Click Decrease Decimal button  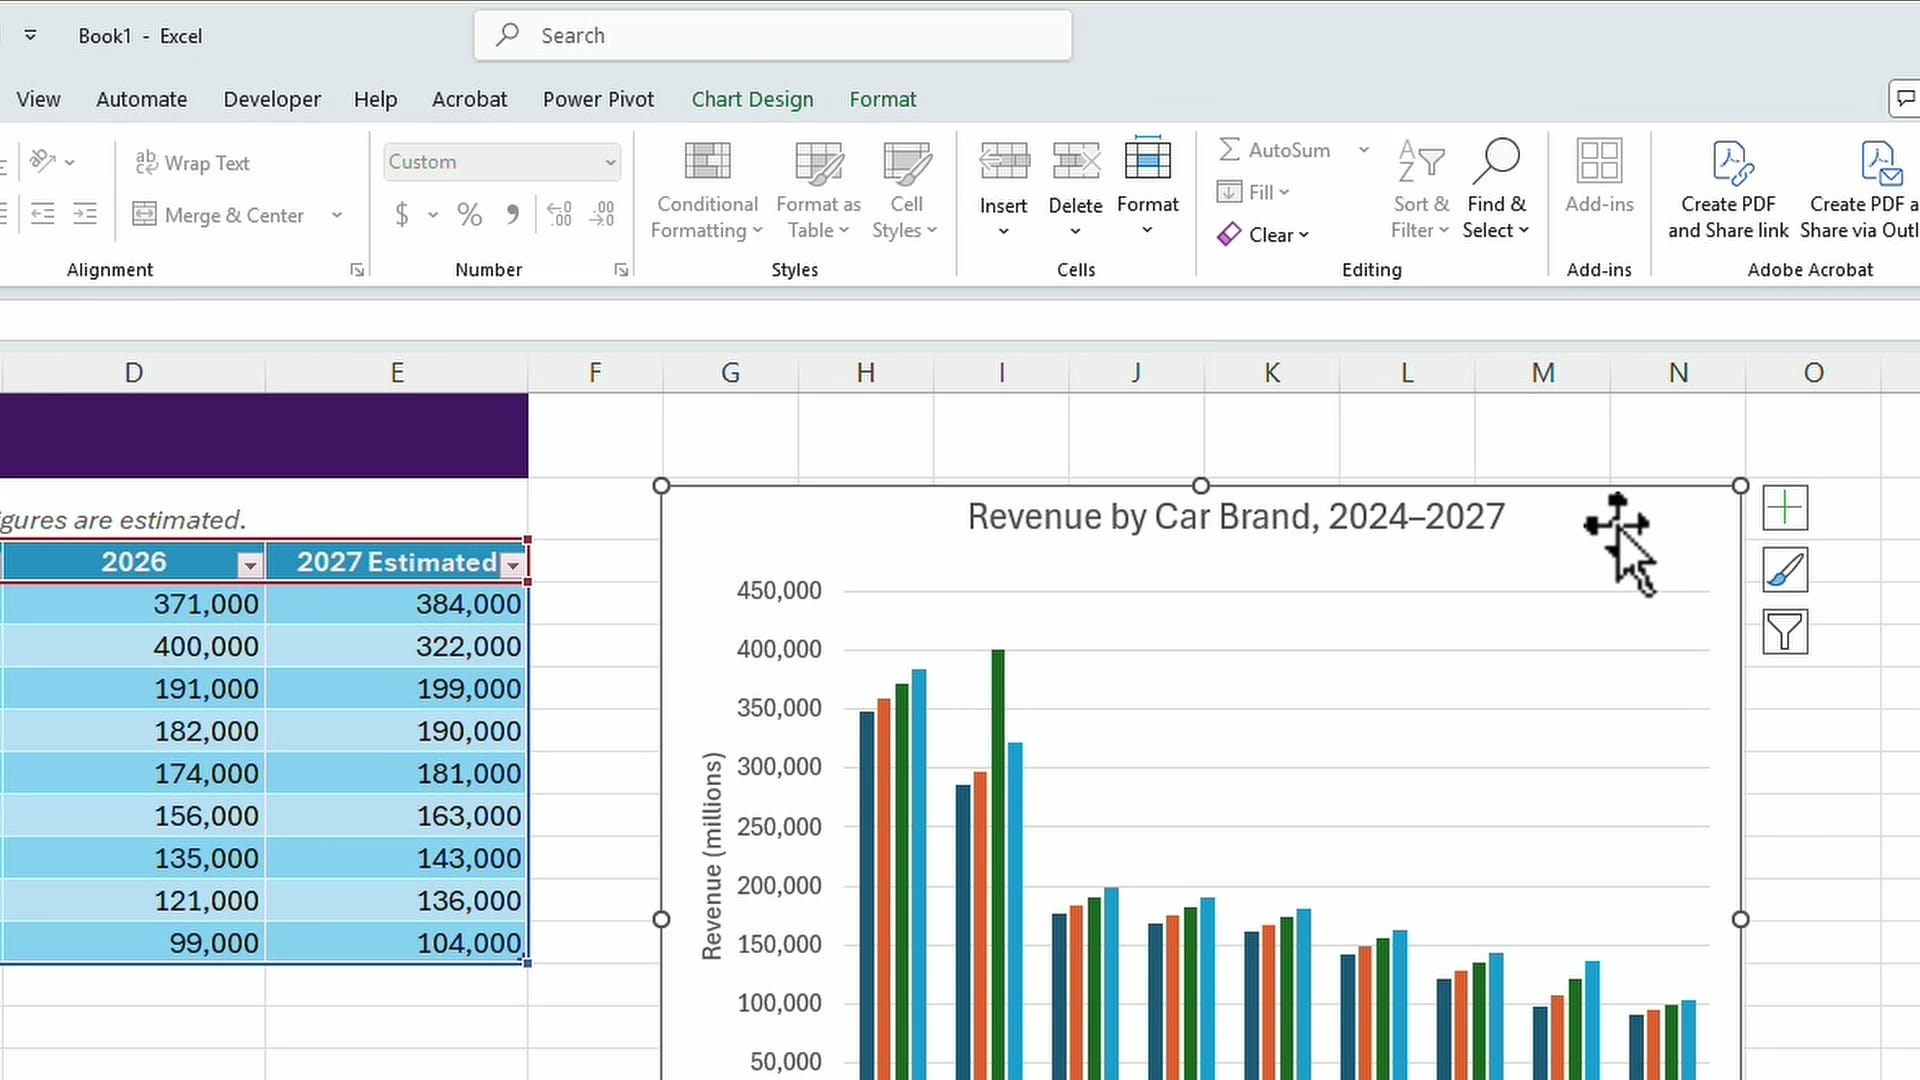pyautogui.click(x=602, y=214)
